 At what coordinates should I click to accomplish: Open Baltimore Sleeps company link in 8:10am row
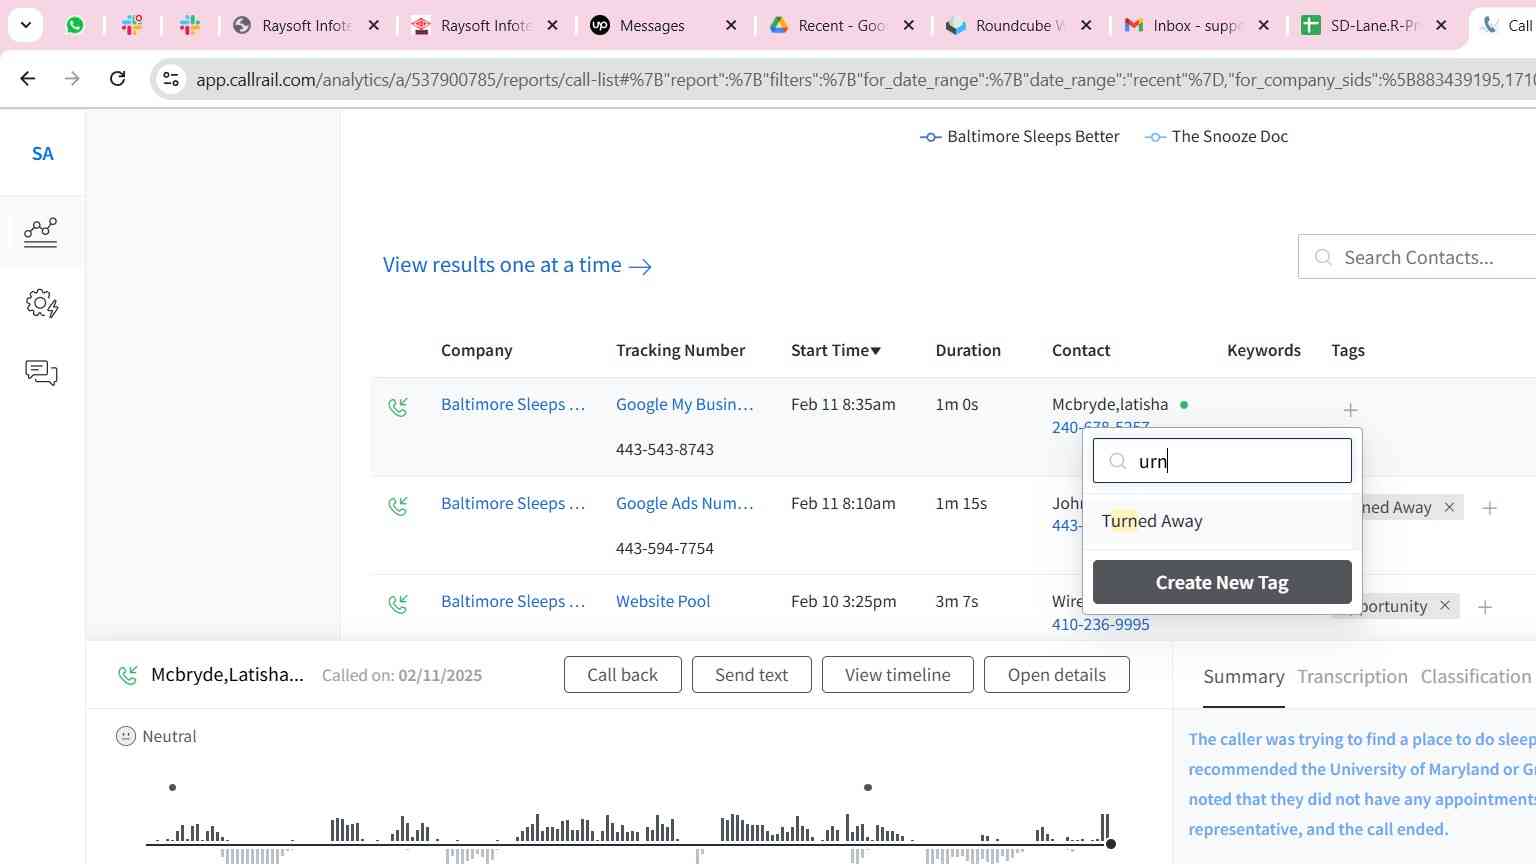pos(513,503)
